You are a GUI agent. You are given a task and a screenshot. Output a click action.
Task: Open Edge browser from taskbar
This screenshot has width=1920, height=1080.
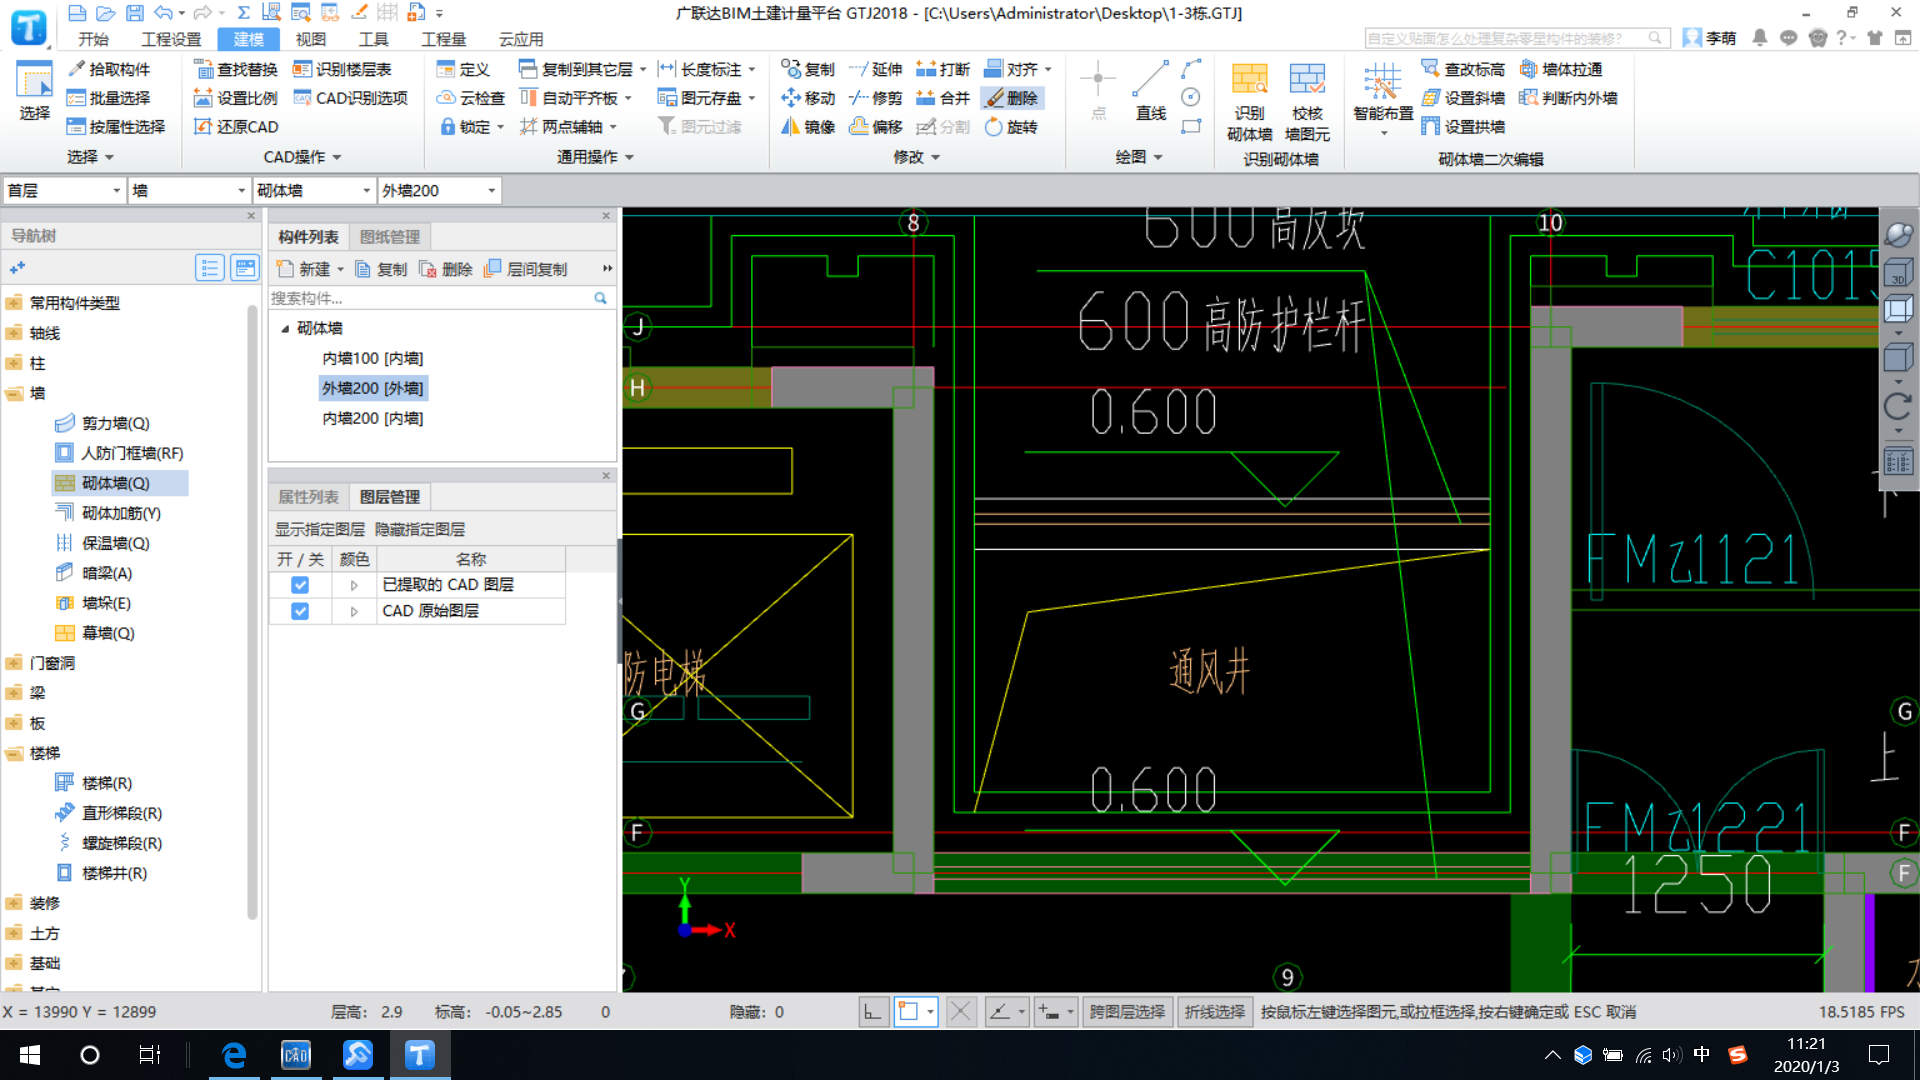pyautogui.click(x=234, y=1055)
